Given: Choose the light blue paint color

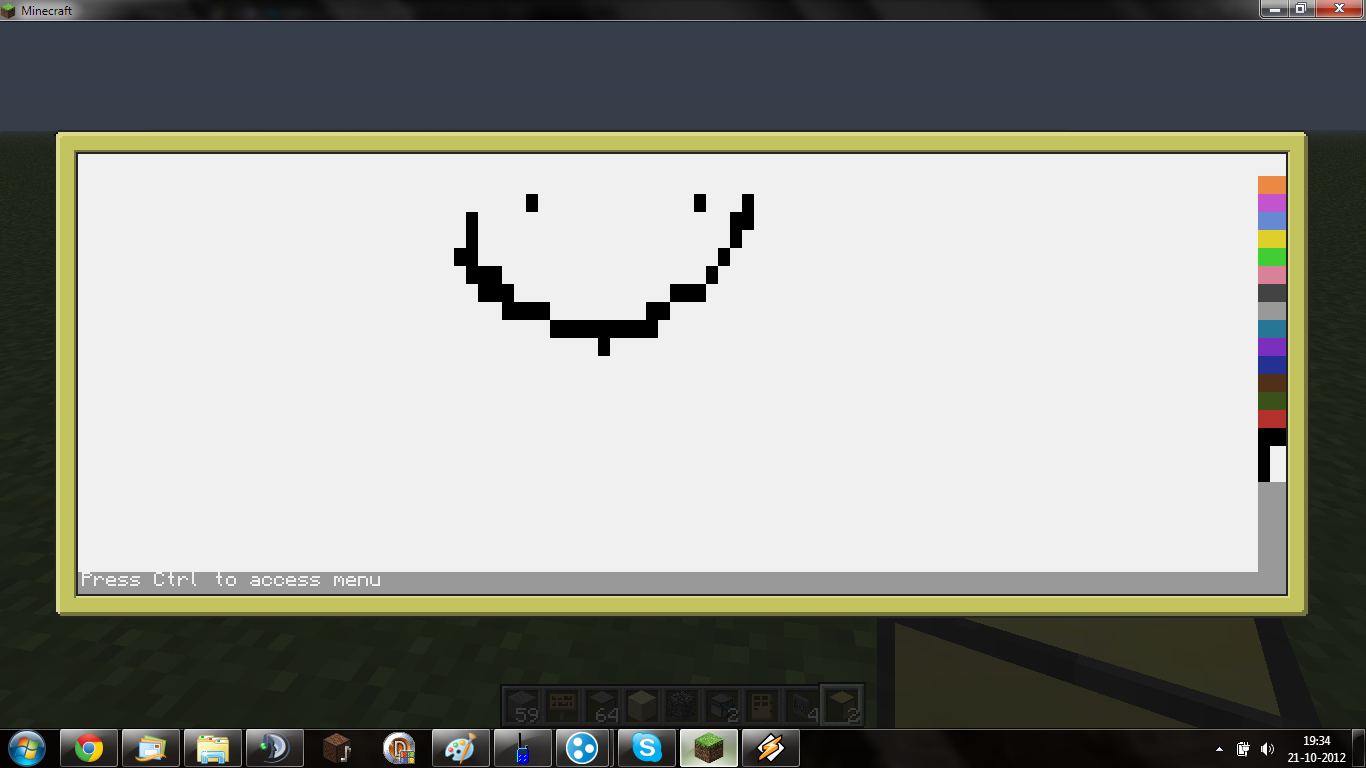Looking at the screenshot, I should [1271, 221].
